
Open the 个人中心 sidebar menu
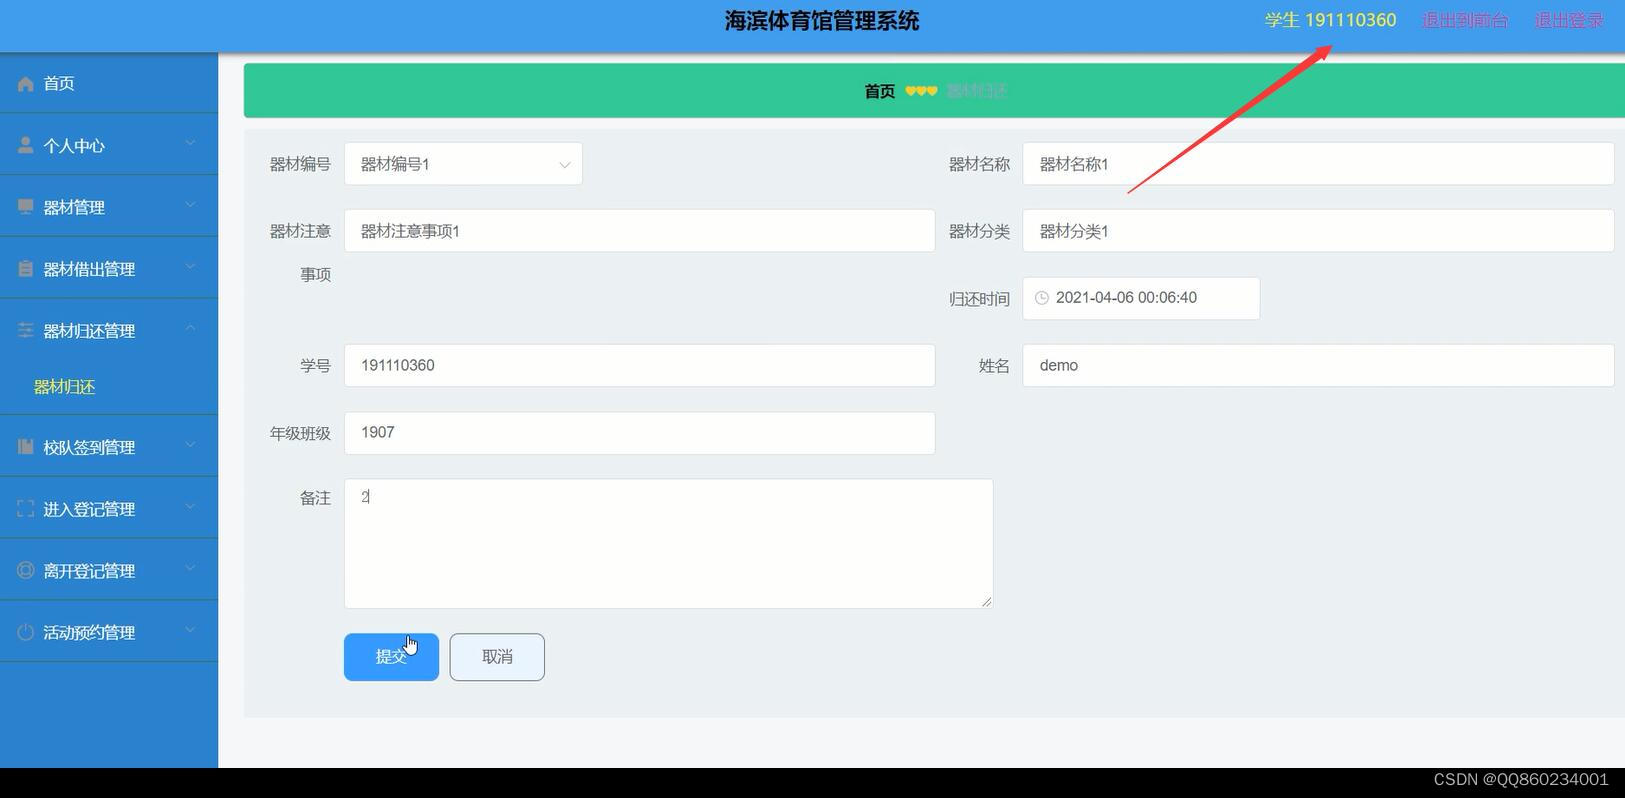point(109,145)
